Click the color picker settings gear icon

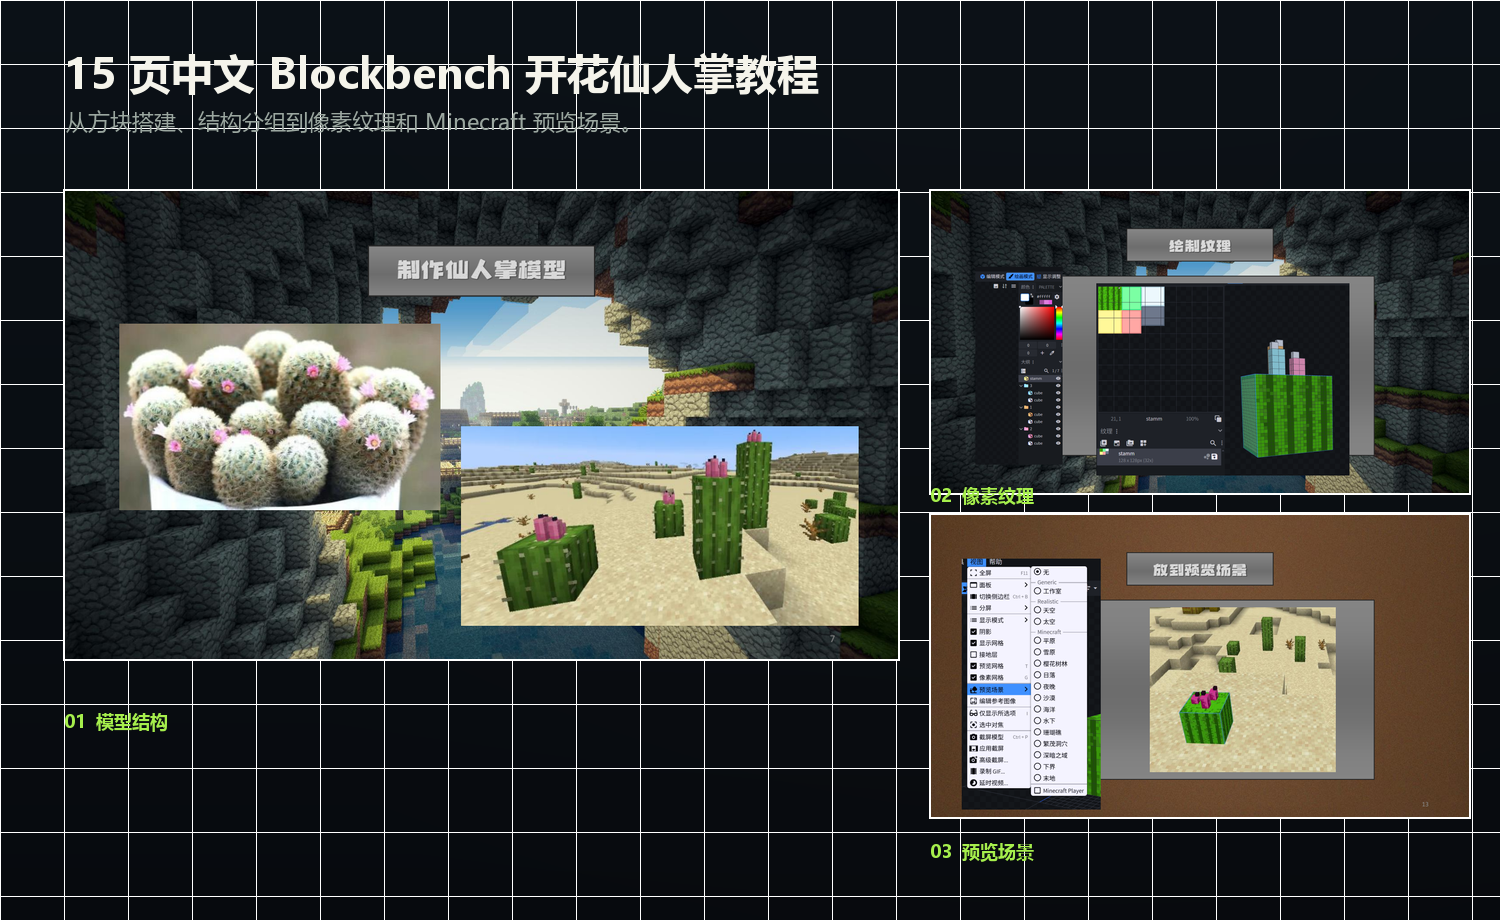click(x=1057, y=297)
